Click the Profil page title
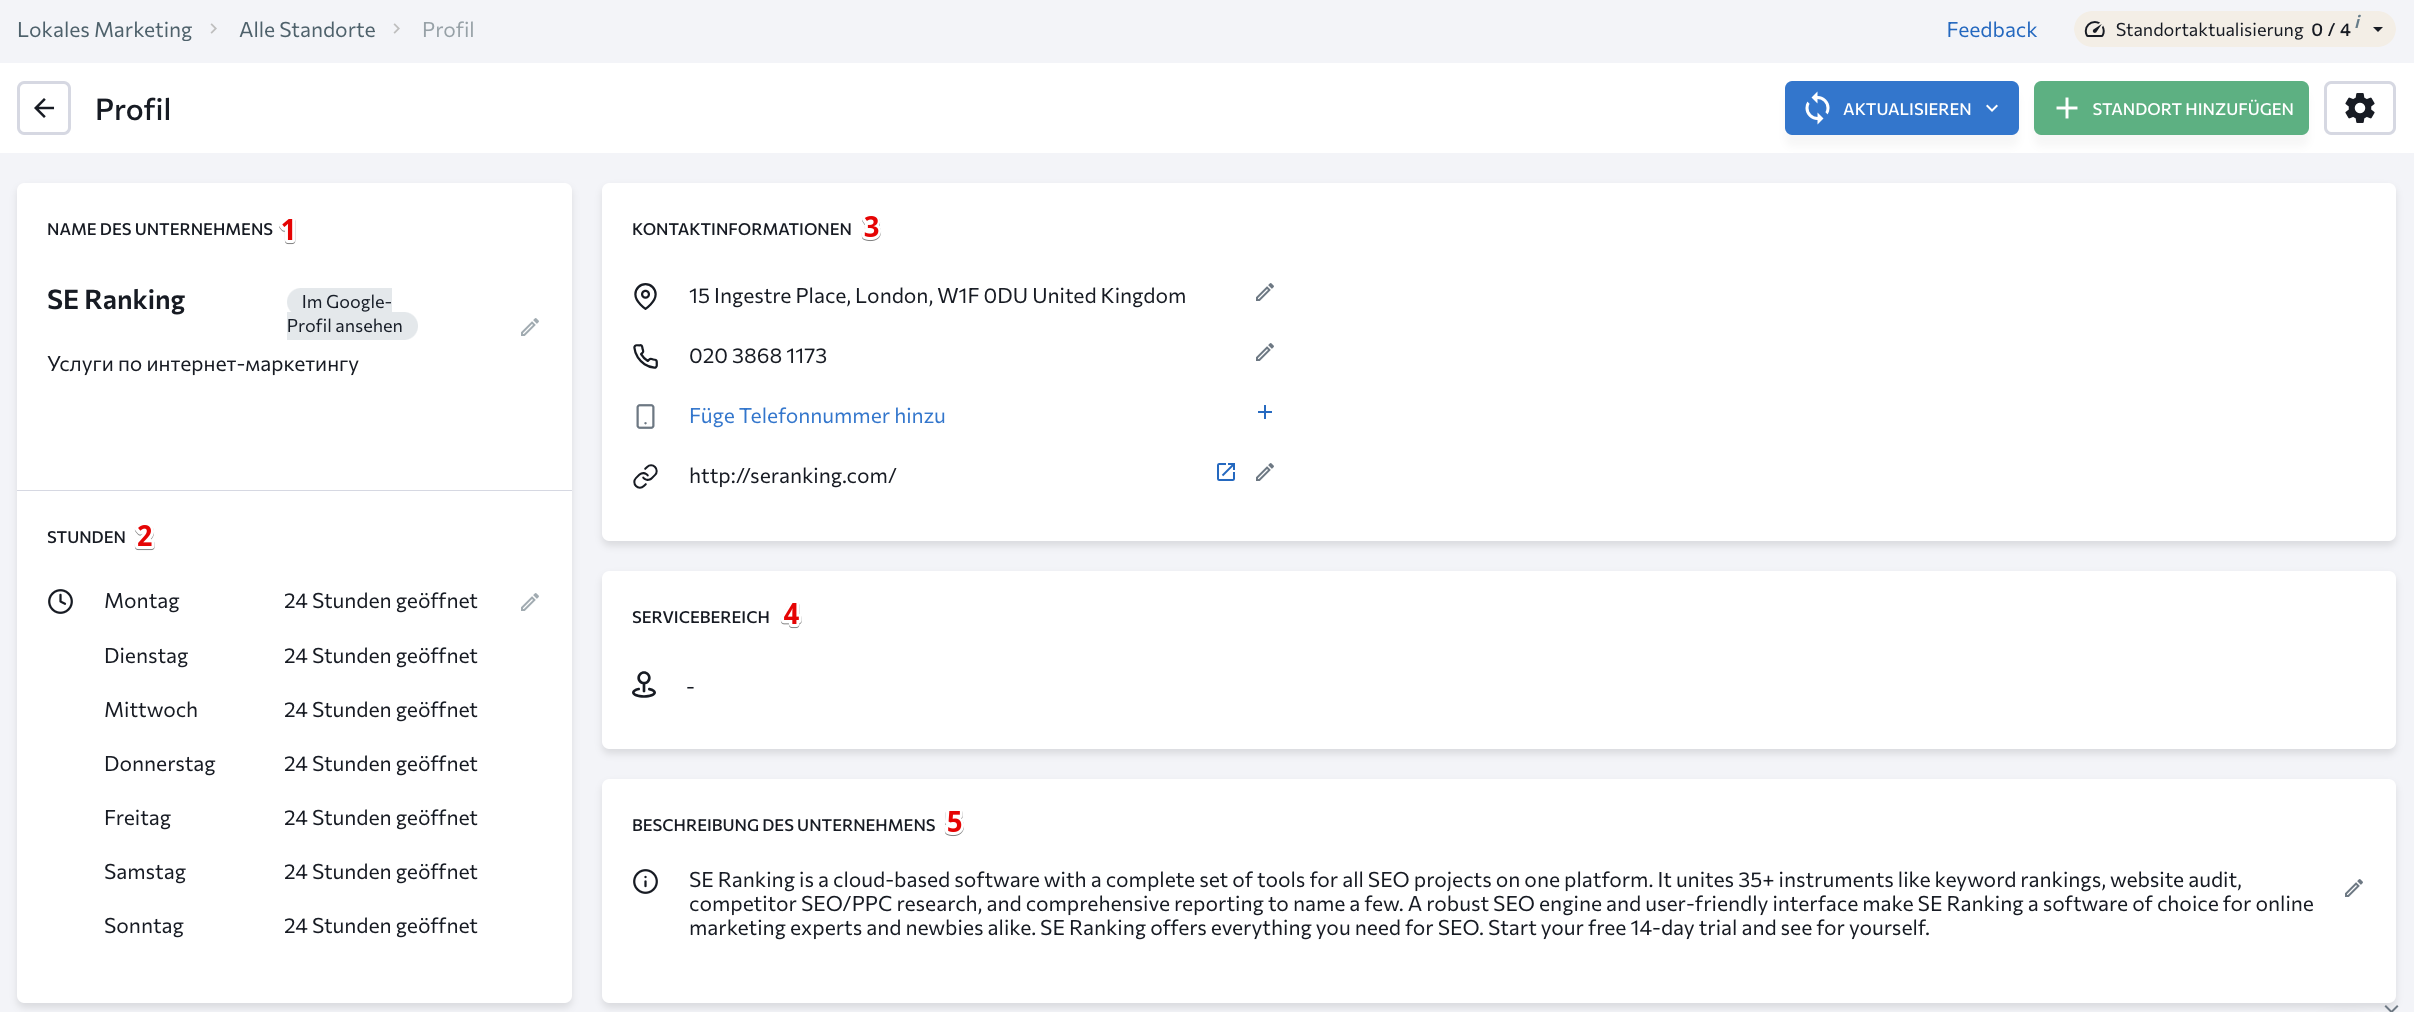Viewport: 2414px width, 1012px height. (133, 109)
